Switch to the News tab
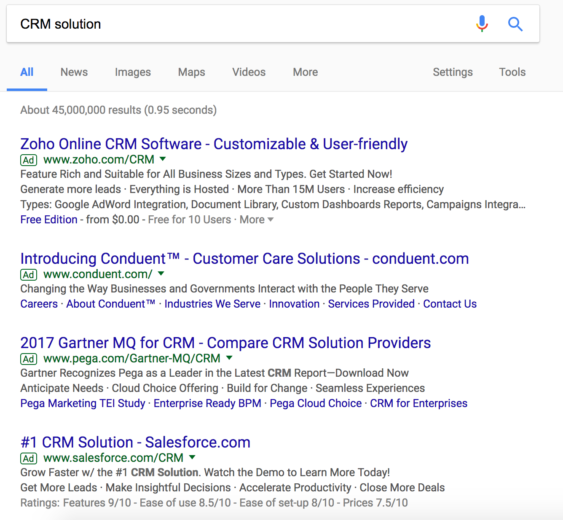Screen dimensions: 563x520 pyautogui.click(x=74, y=72)
